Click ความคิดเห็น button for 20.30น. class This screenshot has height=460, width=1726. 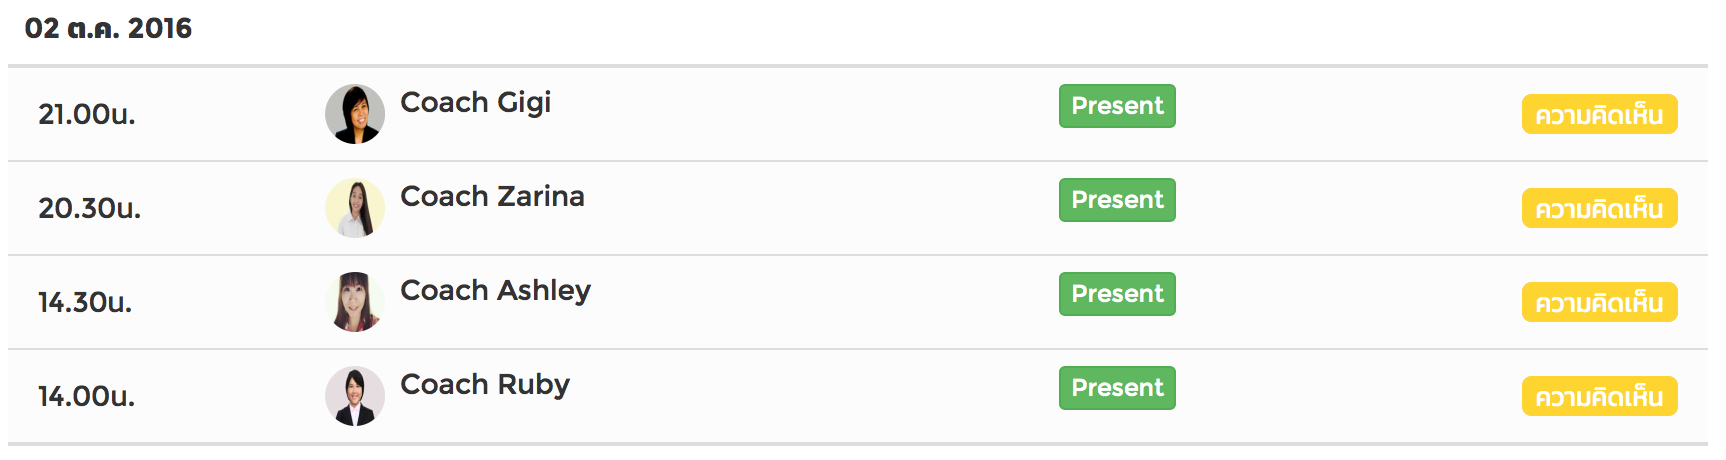pyautogui.click(x=1599, y=208)
